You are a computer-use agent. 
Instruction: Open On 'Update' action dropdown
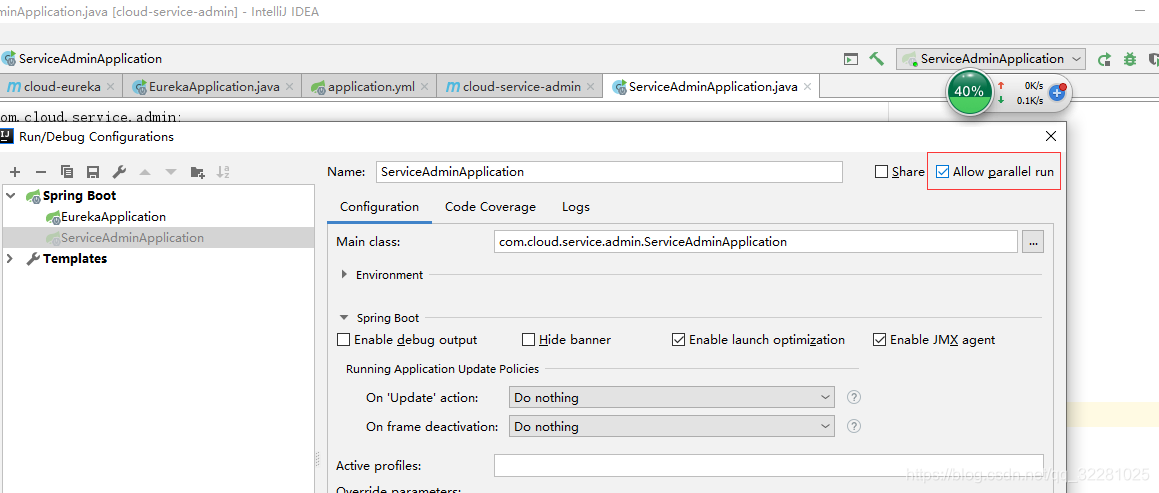(x=671, y=397)
